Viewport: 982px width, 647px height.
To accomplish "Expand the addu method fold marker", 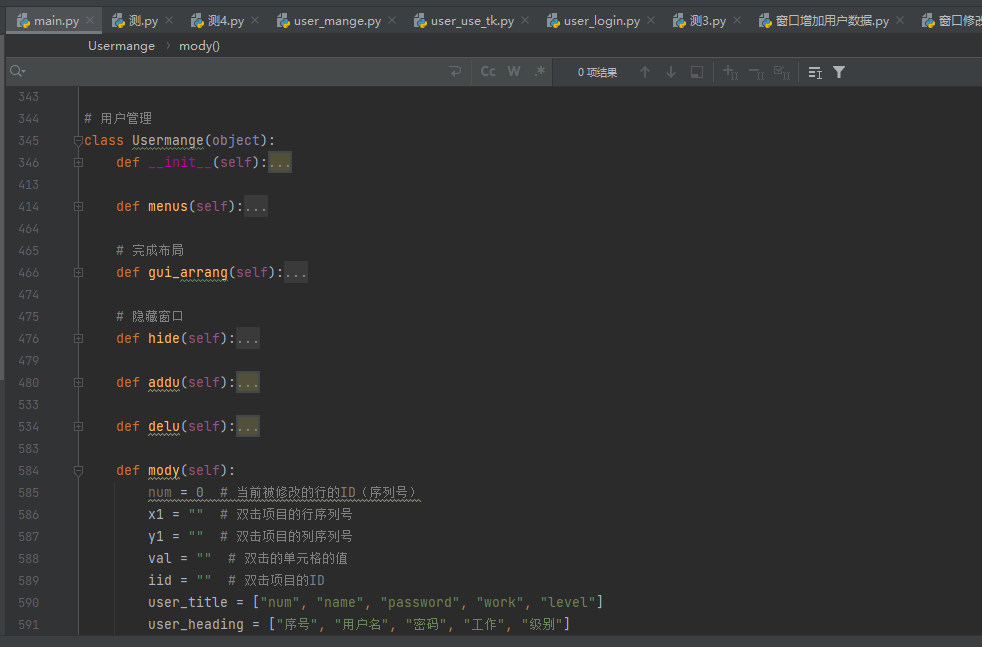I will click(78, 383).
